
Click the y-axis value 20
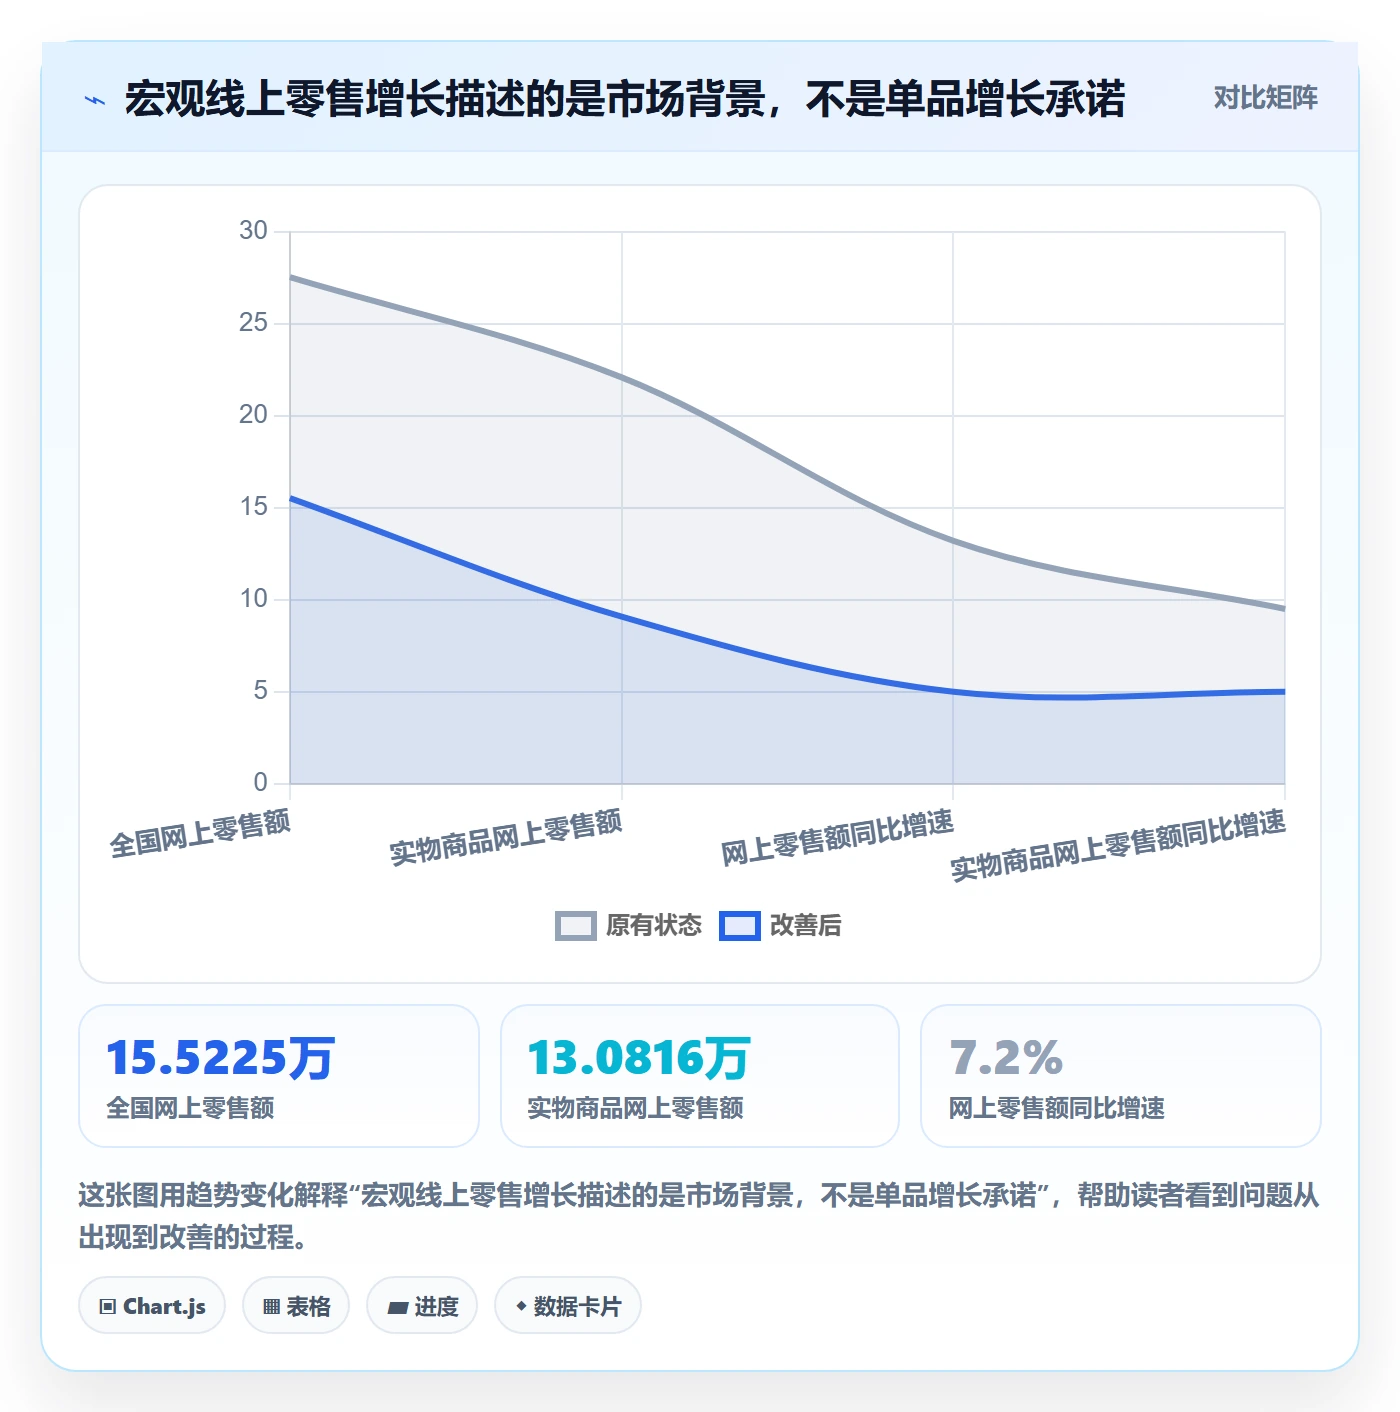pyautogui.click(x=253, y=415)
